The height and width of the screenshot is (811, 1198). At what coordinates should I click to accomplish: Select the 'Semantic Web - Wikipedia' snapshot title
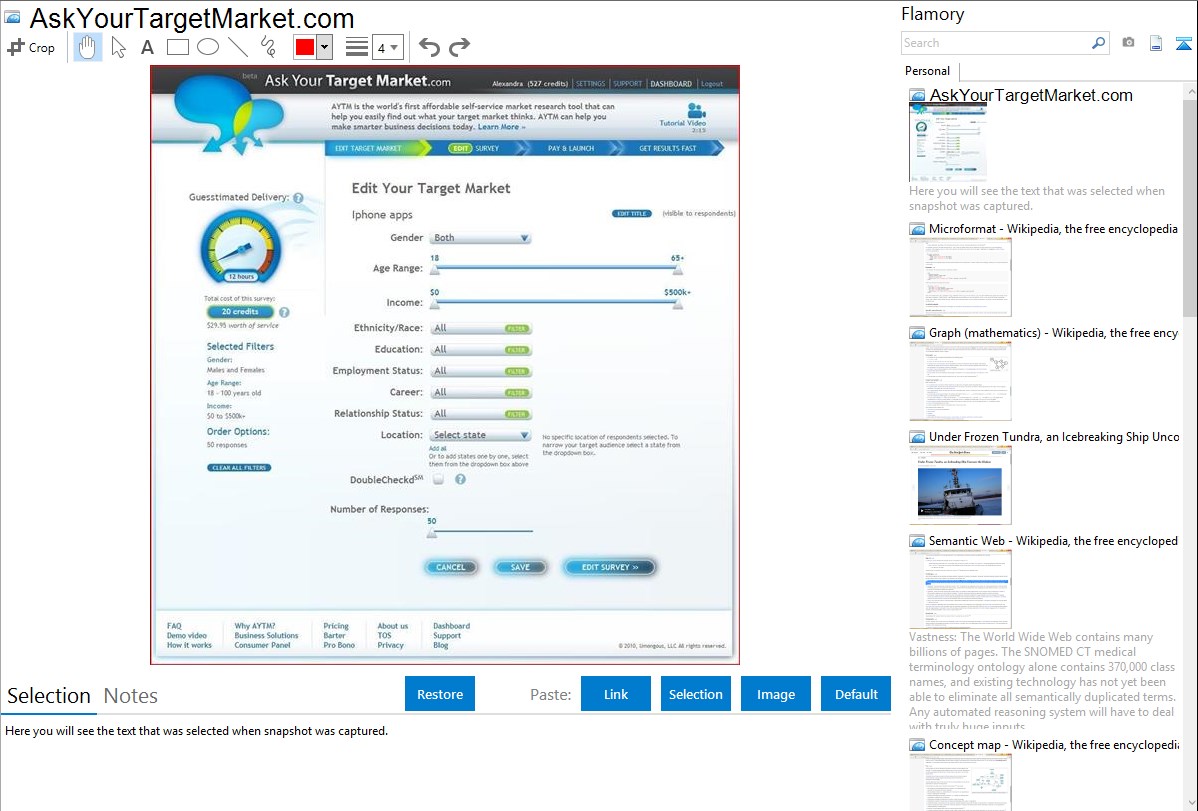(1053, 541)
